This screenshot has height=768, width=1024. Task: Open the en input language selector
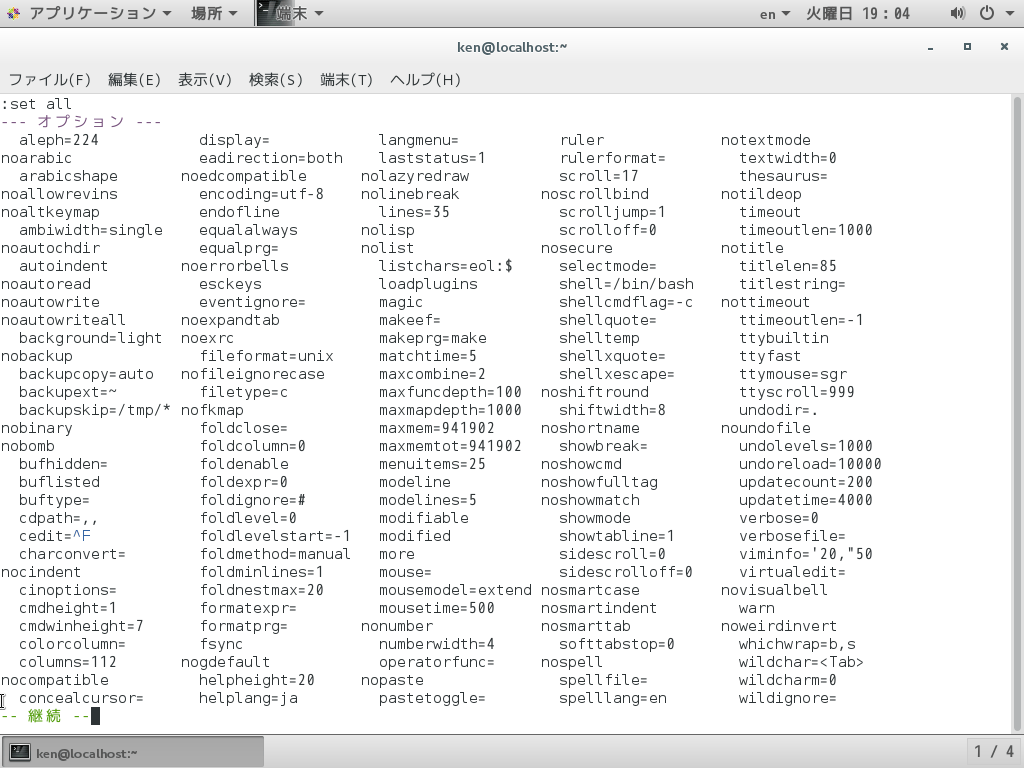[x=775, y=14]
